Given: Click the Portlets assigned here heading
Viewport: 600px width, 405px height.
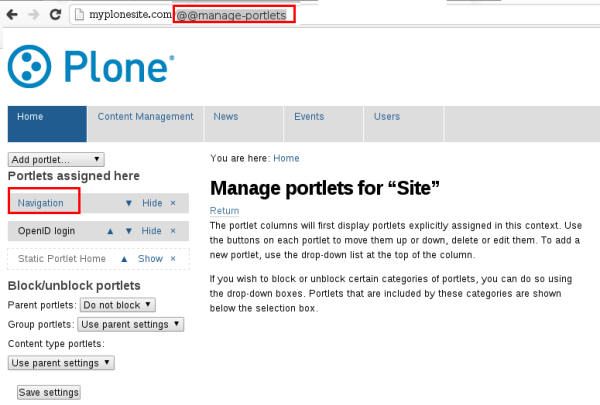Looking at the screenshot, I should 73,176.
